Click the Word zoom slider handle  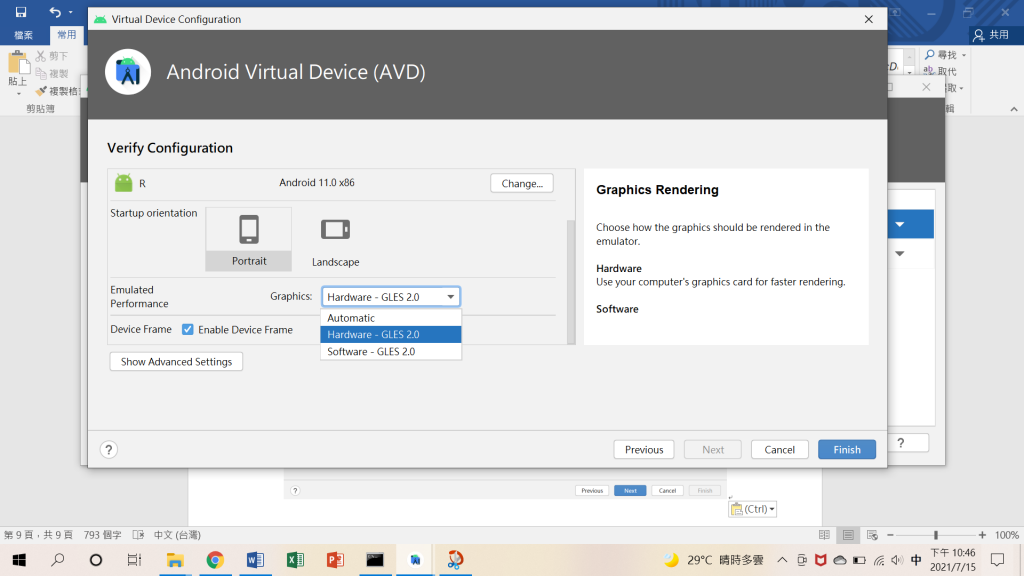tap(936, 535)
